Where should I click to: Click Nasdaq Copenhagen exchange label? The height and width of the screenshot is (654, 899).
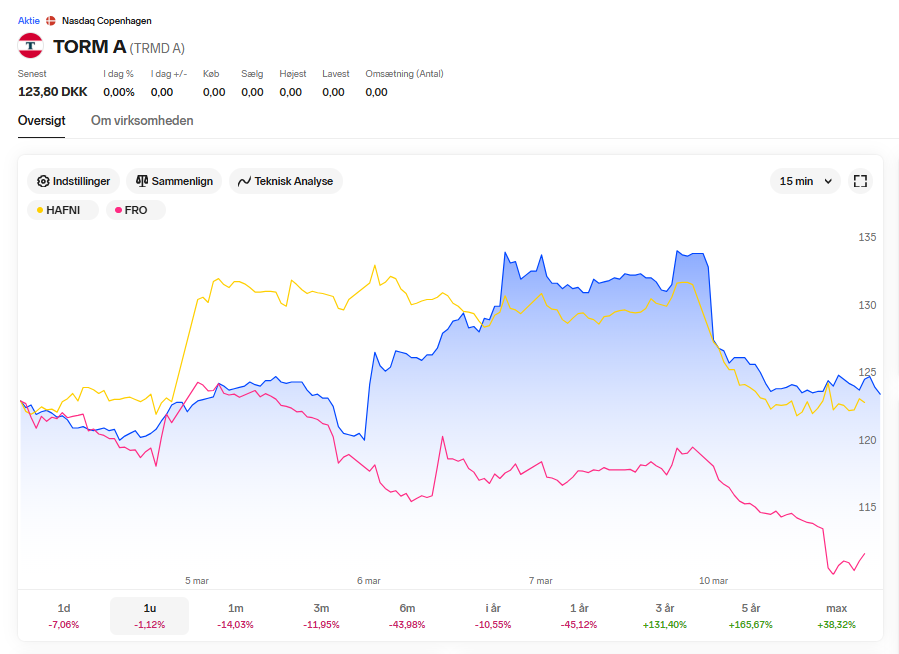107,21
